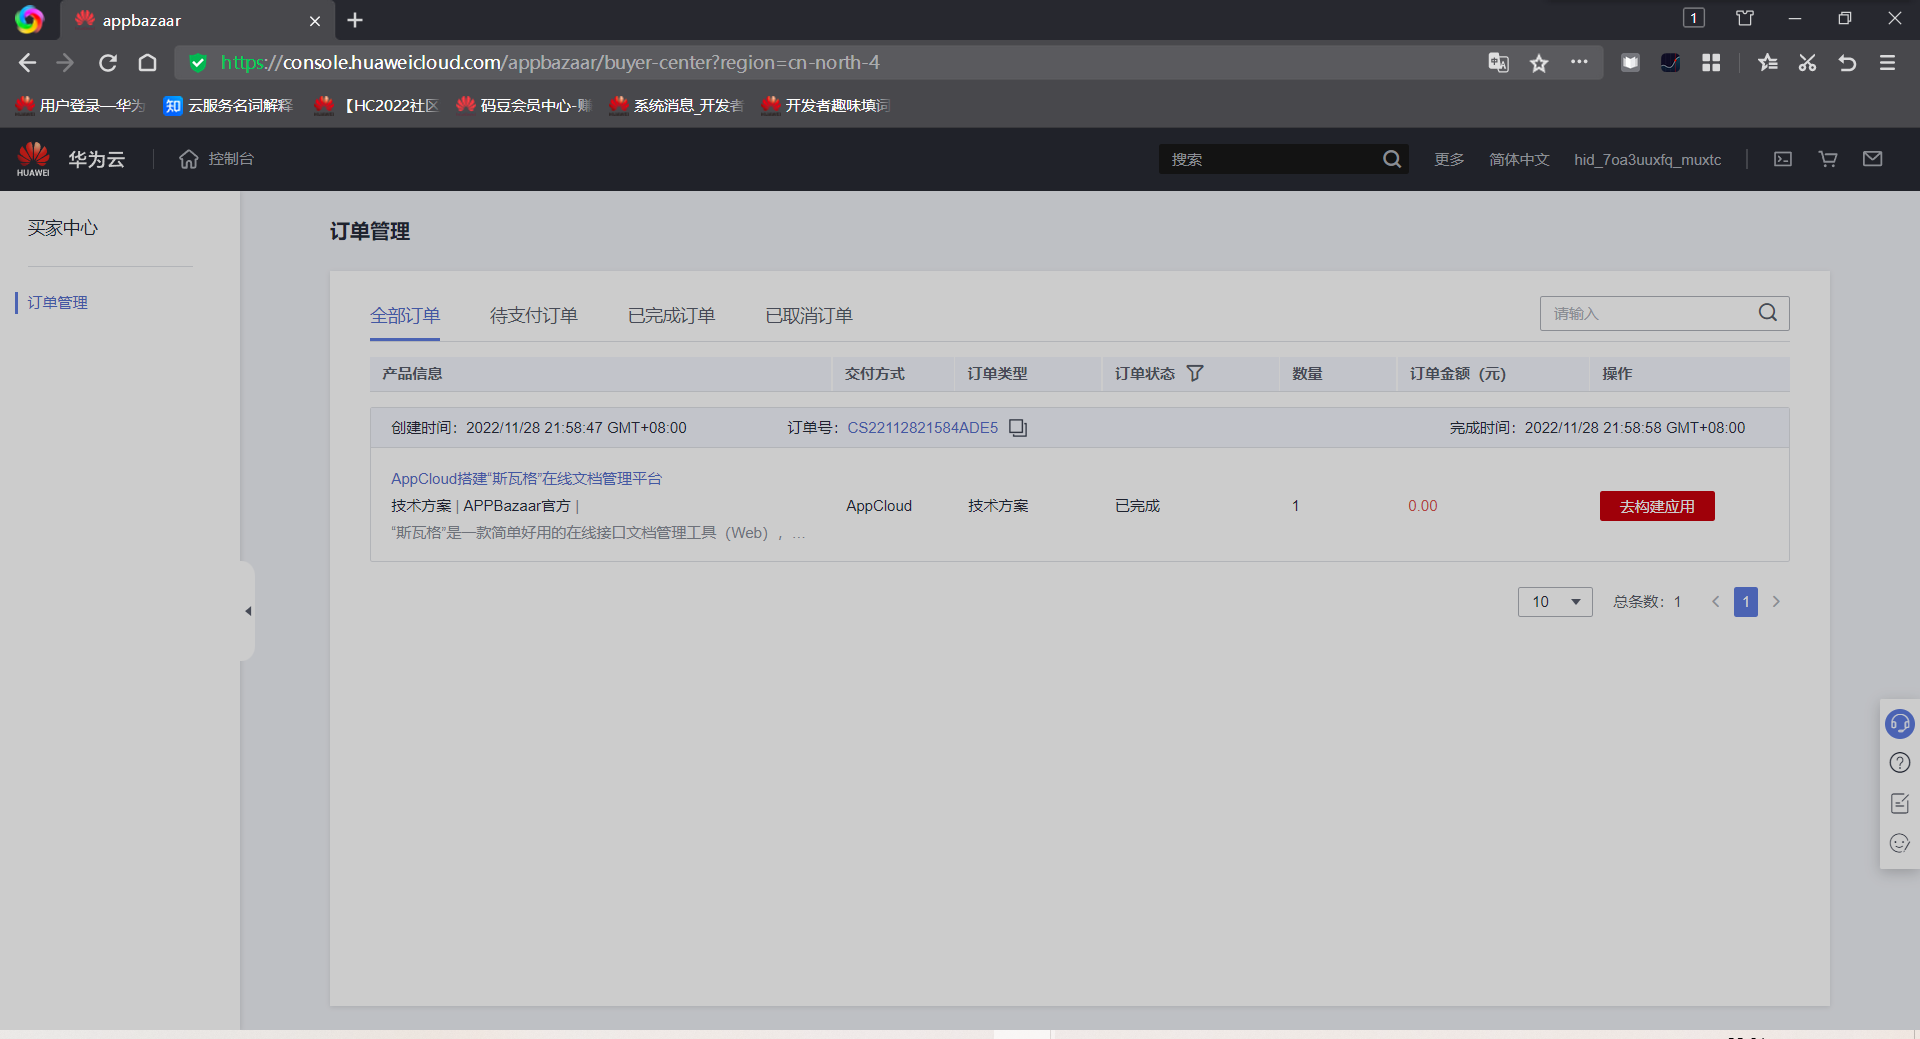The image size is (1920, 1039).
Task: Close the appbazaar tab
Action: (x=315, y=20)
